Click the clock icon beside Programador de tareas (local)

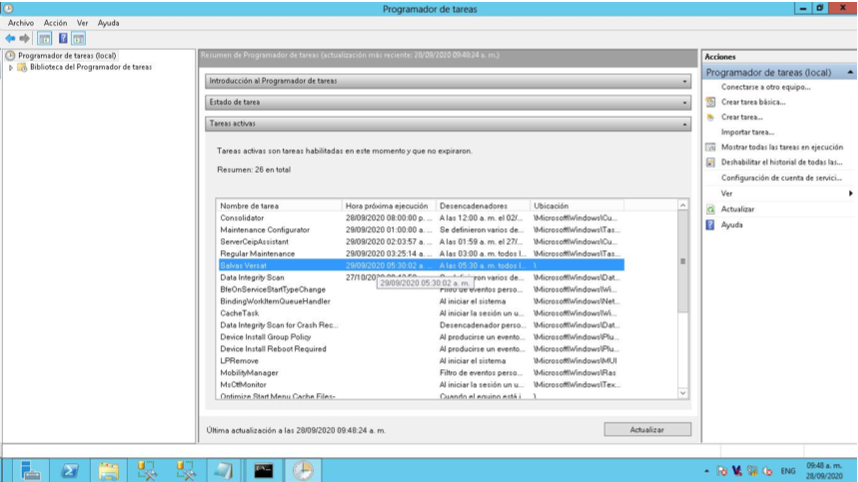tap(10, 55)
